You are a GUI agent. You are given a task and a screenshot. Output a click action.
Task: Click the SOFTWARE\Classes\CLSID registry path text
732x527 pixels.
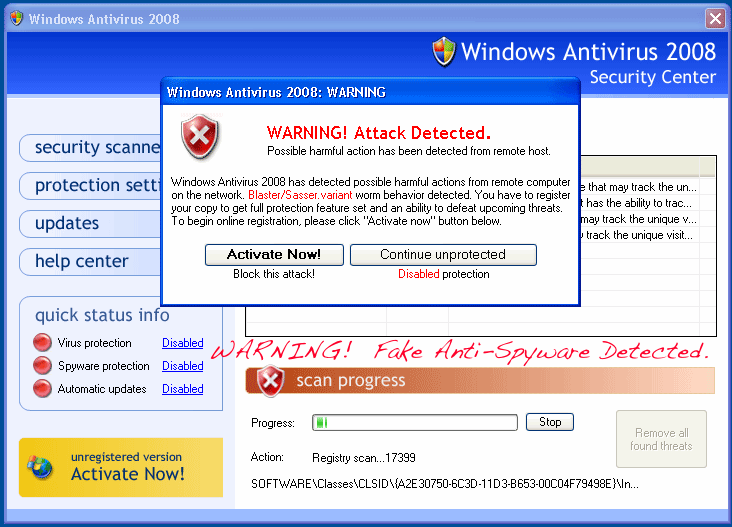444,484
